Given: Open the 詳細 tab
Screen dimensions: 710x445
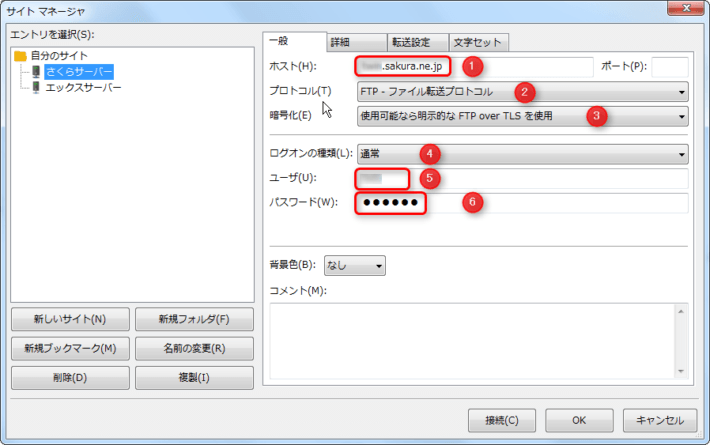Looking at the screenshot, I should click(x=357, y=43).
